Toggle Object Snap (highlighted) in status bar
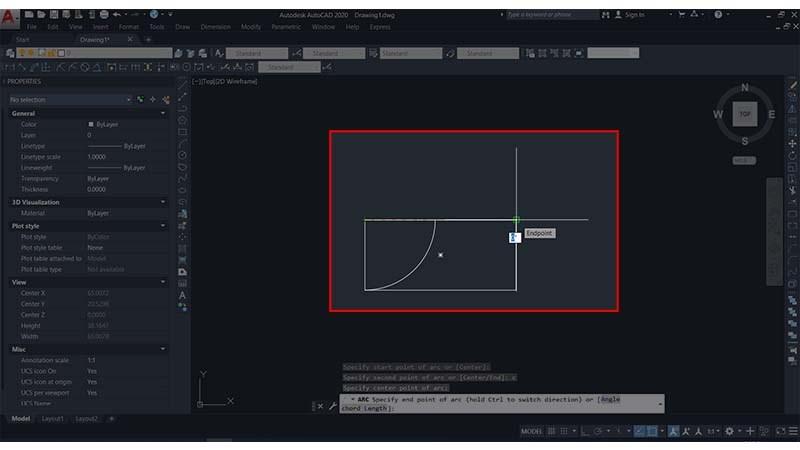Image resolution: width=800 pixels, height=450 pixels. click(652, 431)
